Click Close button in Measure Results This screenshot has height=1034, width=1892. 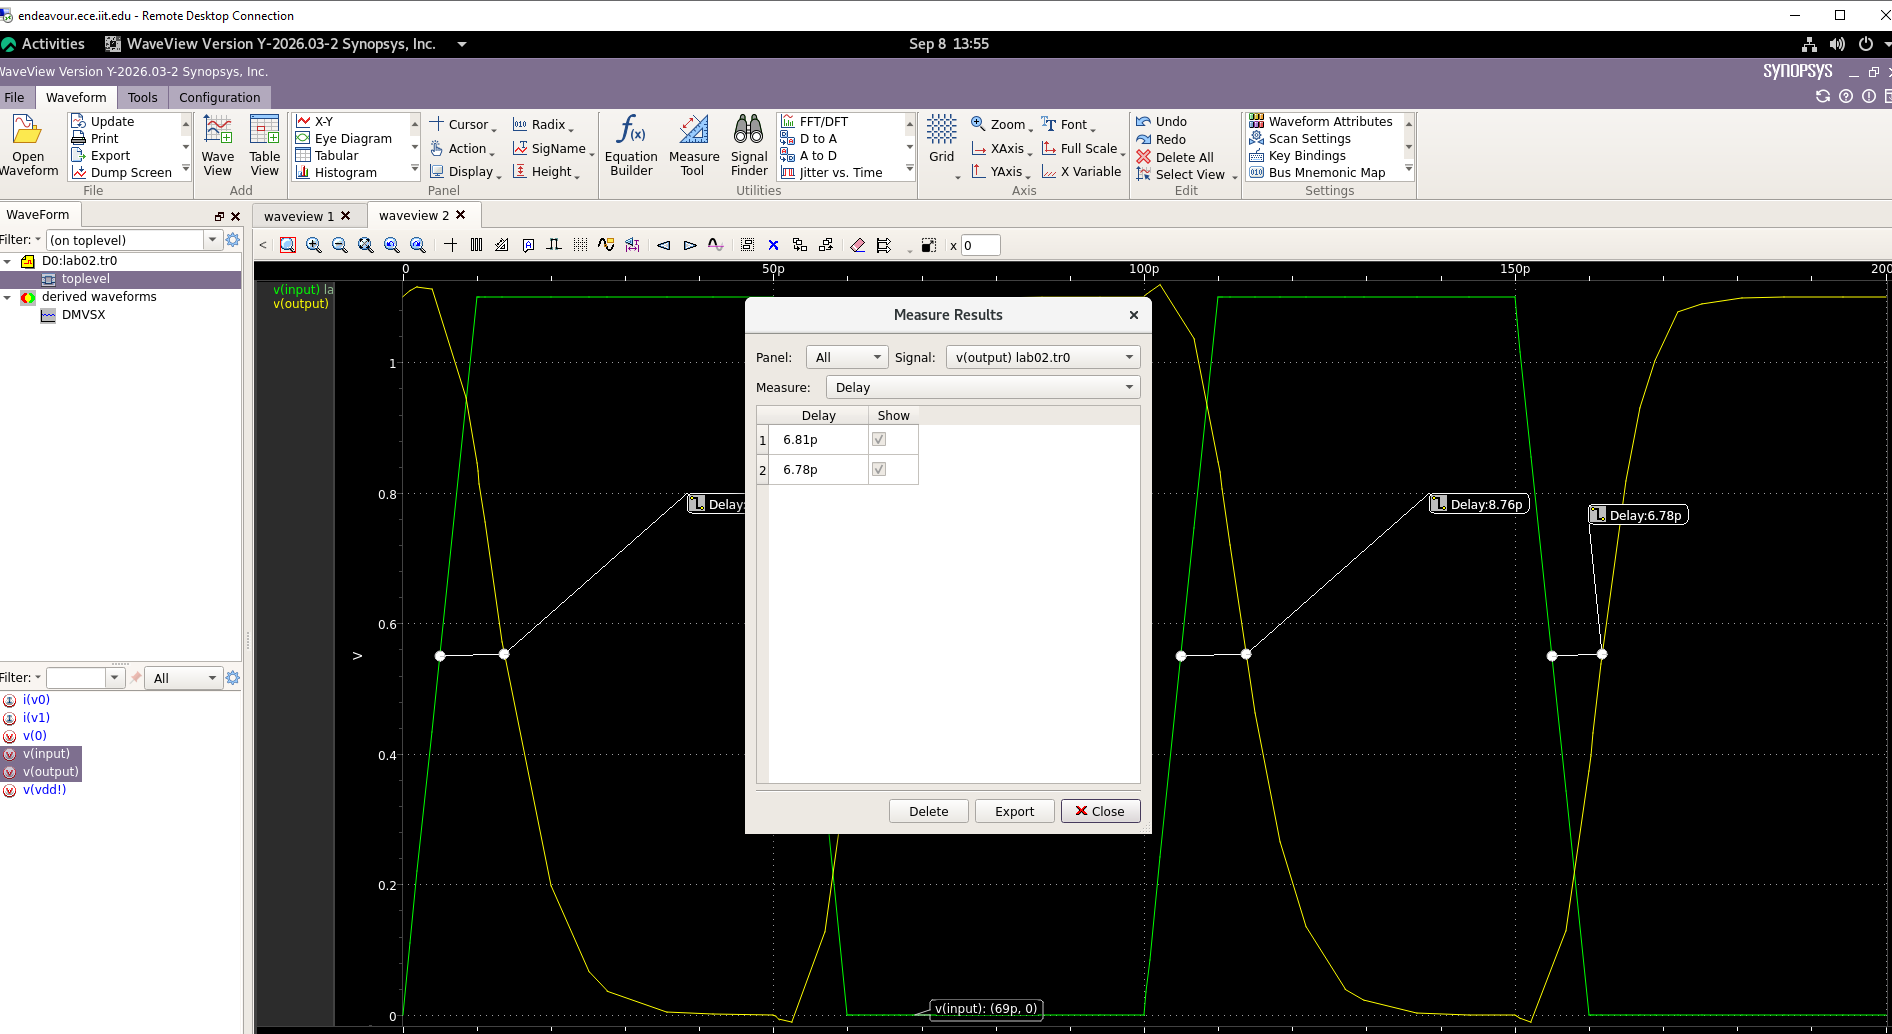coord(1100,811)
